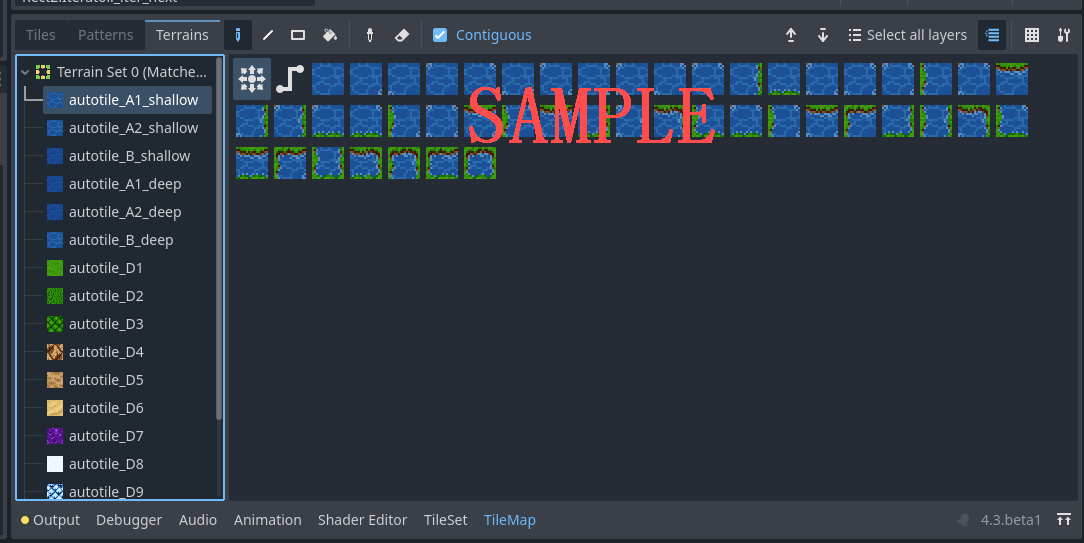Select next layer with down arrow
1084x543 pixels.
pyautogui.click(x=823, y=35)
